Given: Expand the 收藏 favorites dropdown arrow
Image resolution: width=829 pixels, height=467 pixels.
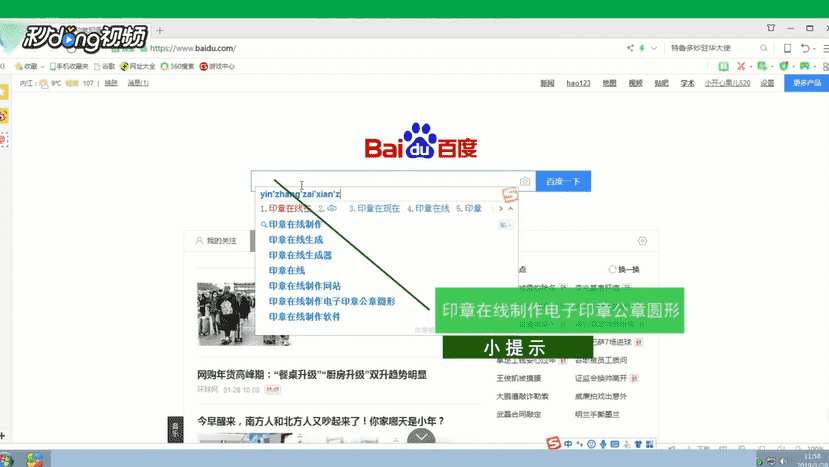Looking at the screenshot, I should tap(42, 67).
